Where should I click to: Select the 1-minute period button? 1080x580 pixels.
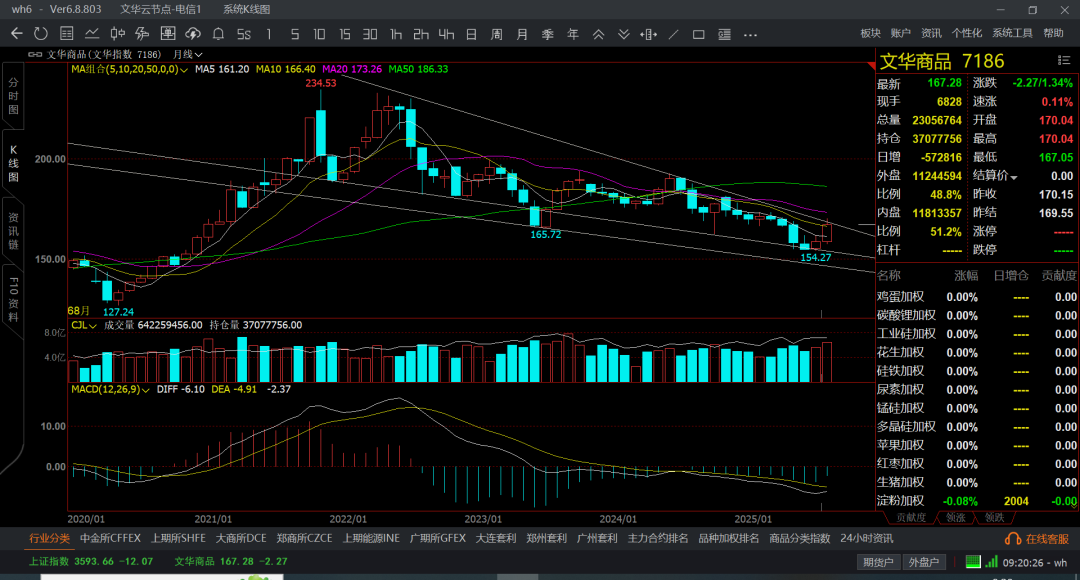(269, 34)
